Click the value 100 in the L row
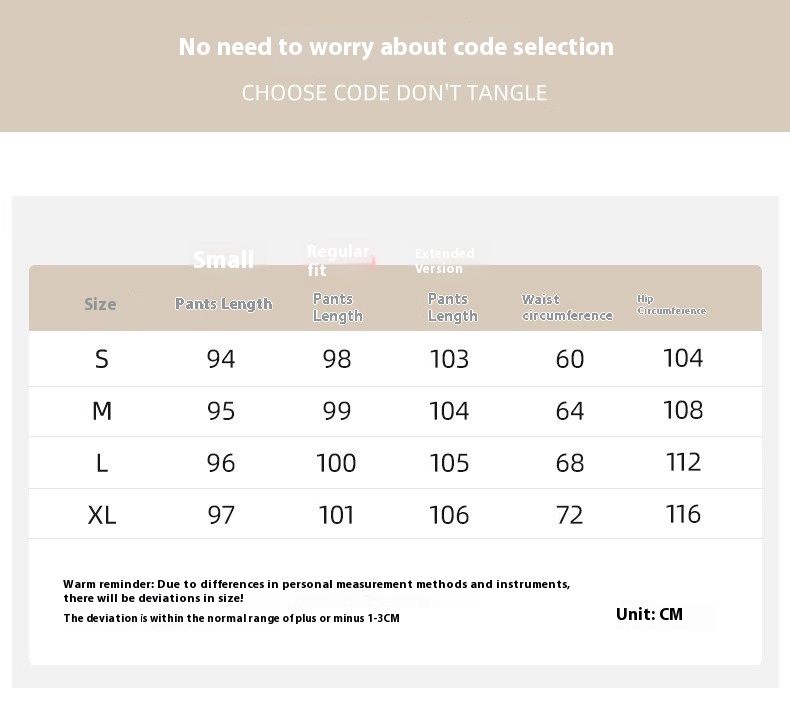Screen dimensions: 790x728 coord(336,463)
